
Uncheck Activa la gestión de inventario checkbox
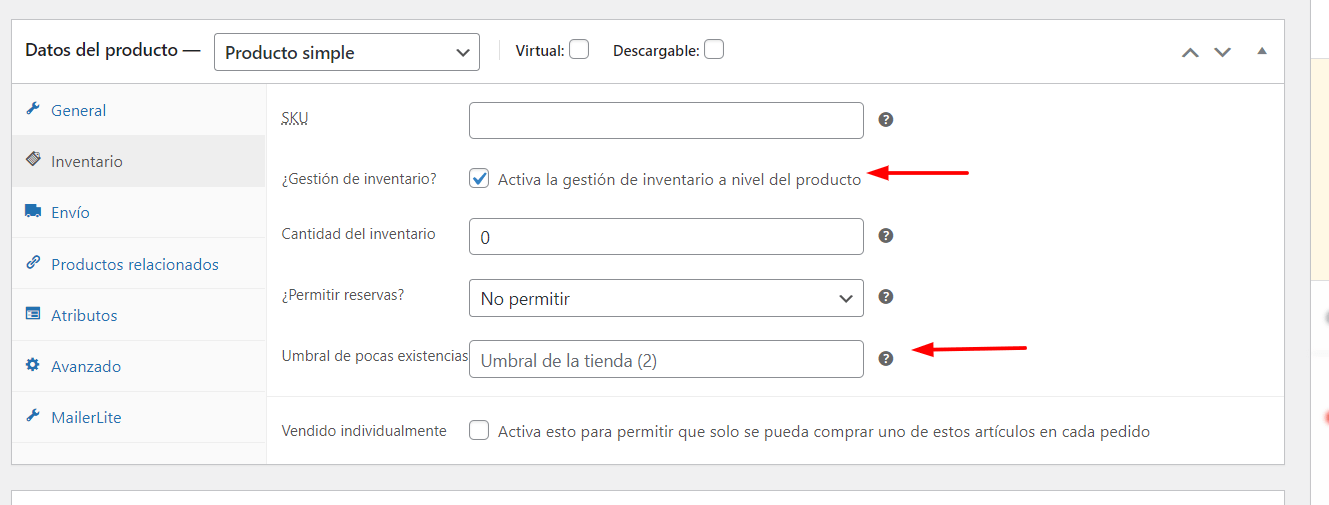point(480,179)
